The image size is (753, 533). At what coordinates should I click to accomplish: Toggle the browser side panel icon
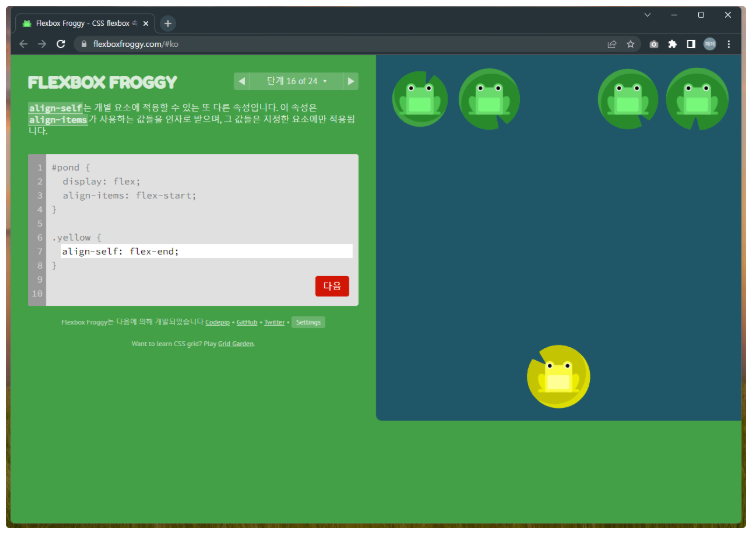(x=691, y=44)
